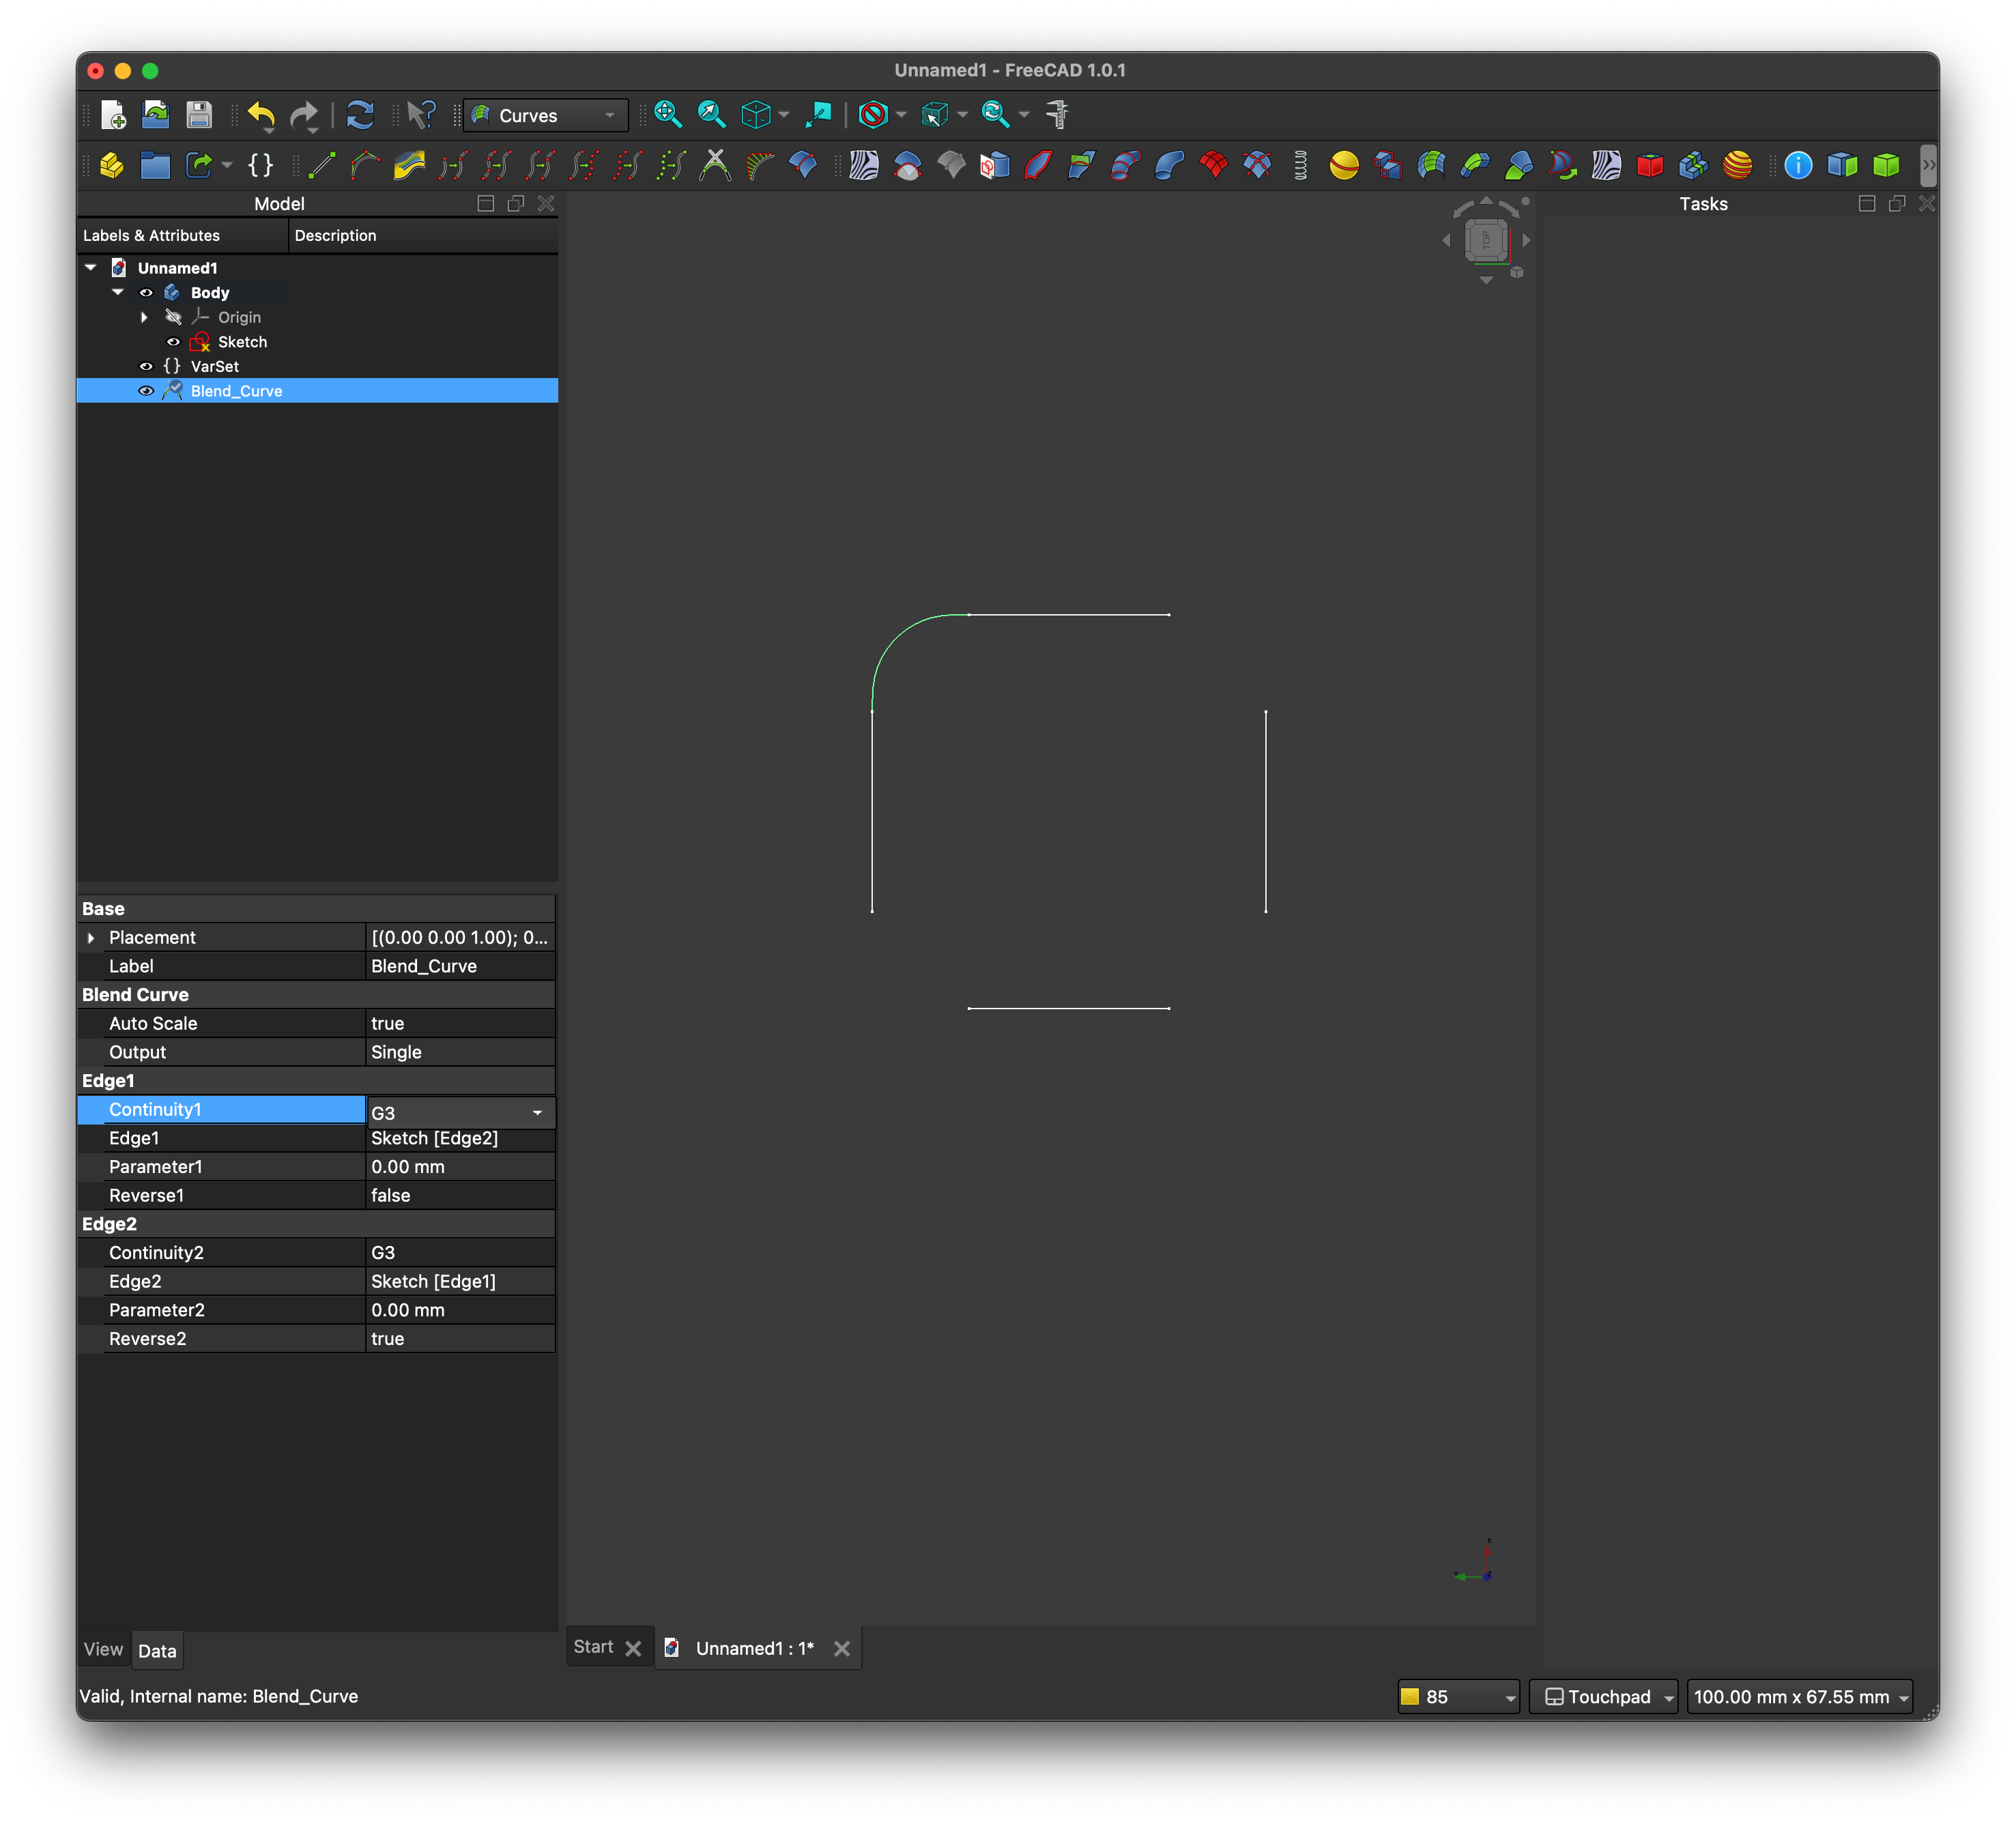Screen dimensions: 2016x1822
Task: Click the measuring caliper icon
Action: 1057,115
